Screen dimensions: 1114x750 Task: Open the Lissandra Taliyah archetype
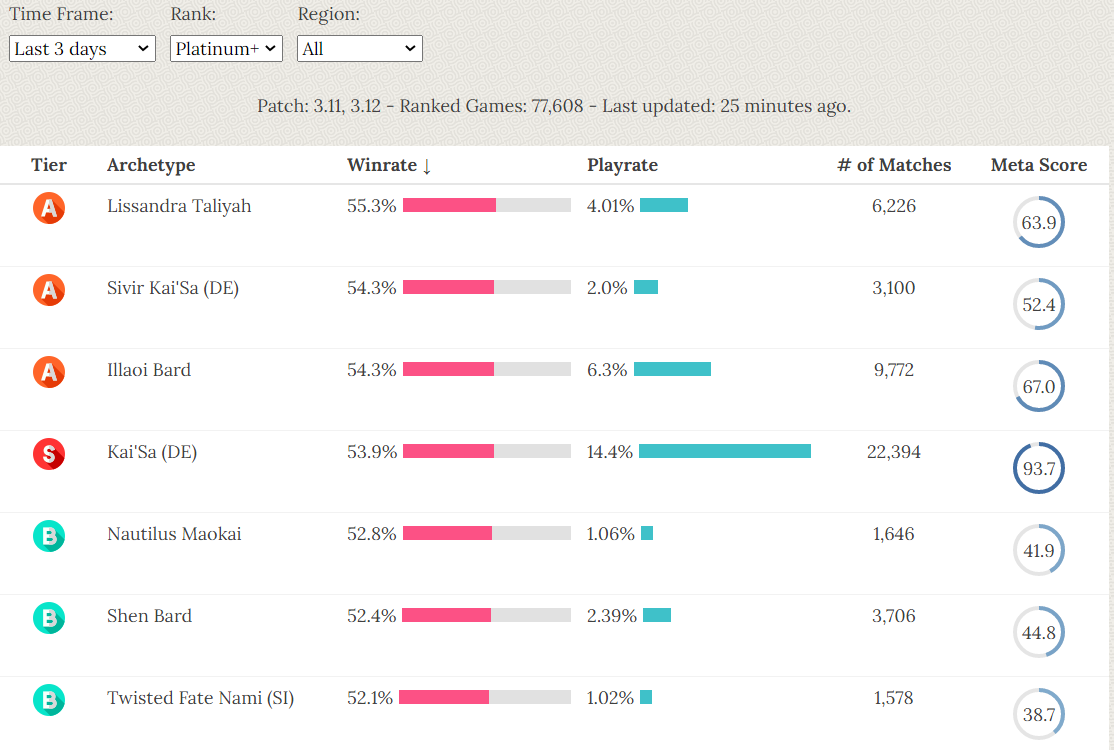tap(179, 206)
